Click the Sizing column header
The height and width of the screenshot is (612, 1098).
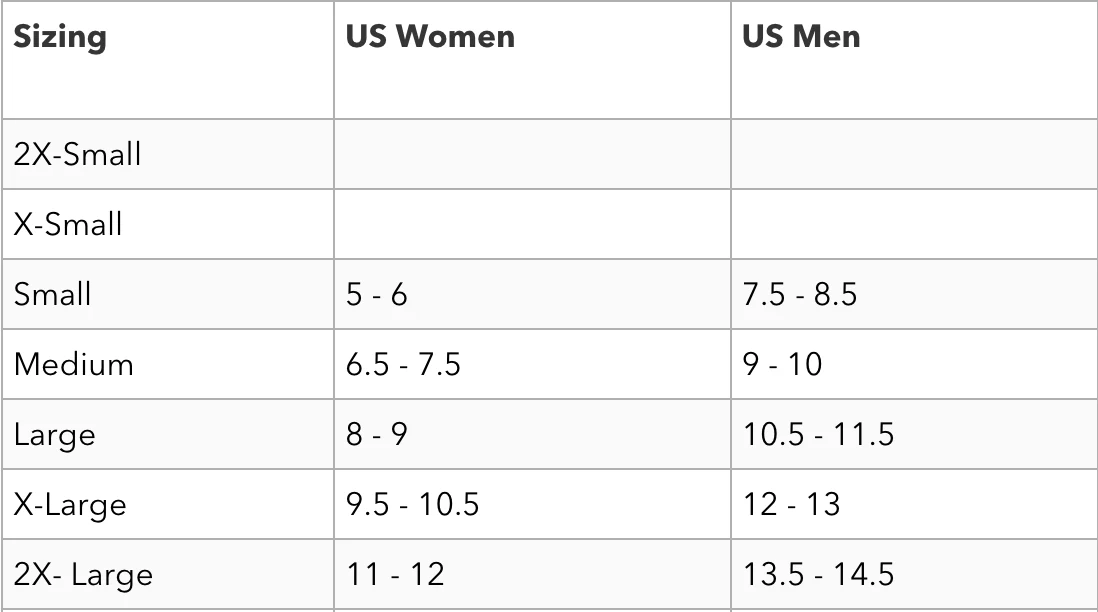pyautogui.click(x=60, y=37)
